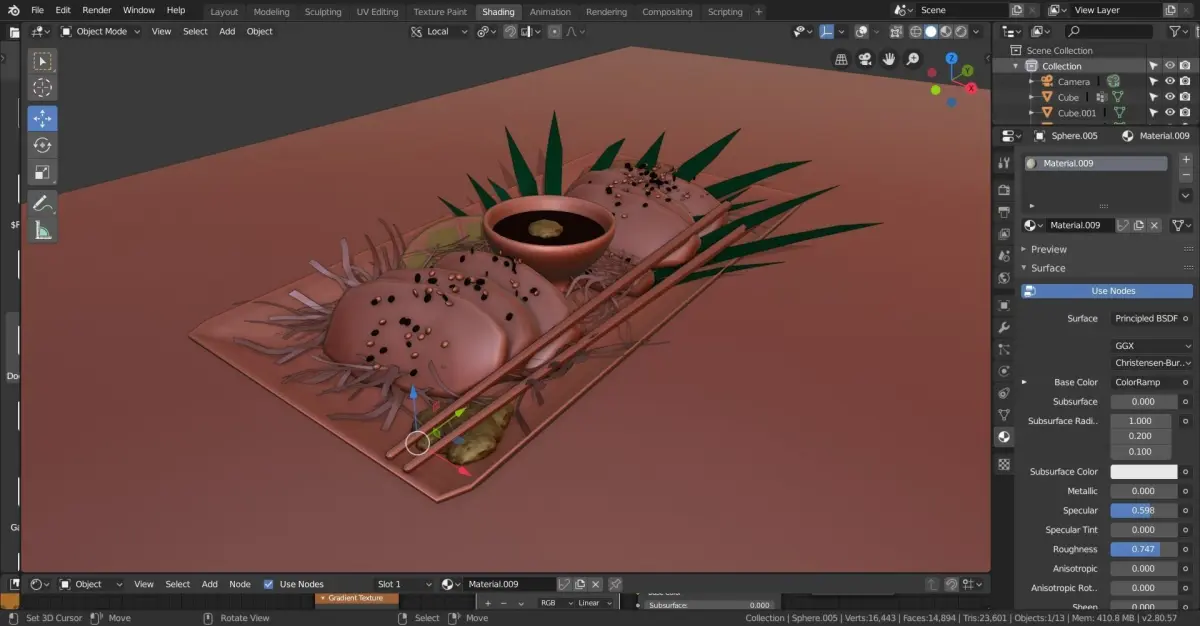Open the Tool properties tab

point(1004,162)
